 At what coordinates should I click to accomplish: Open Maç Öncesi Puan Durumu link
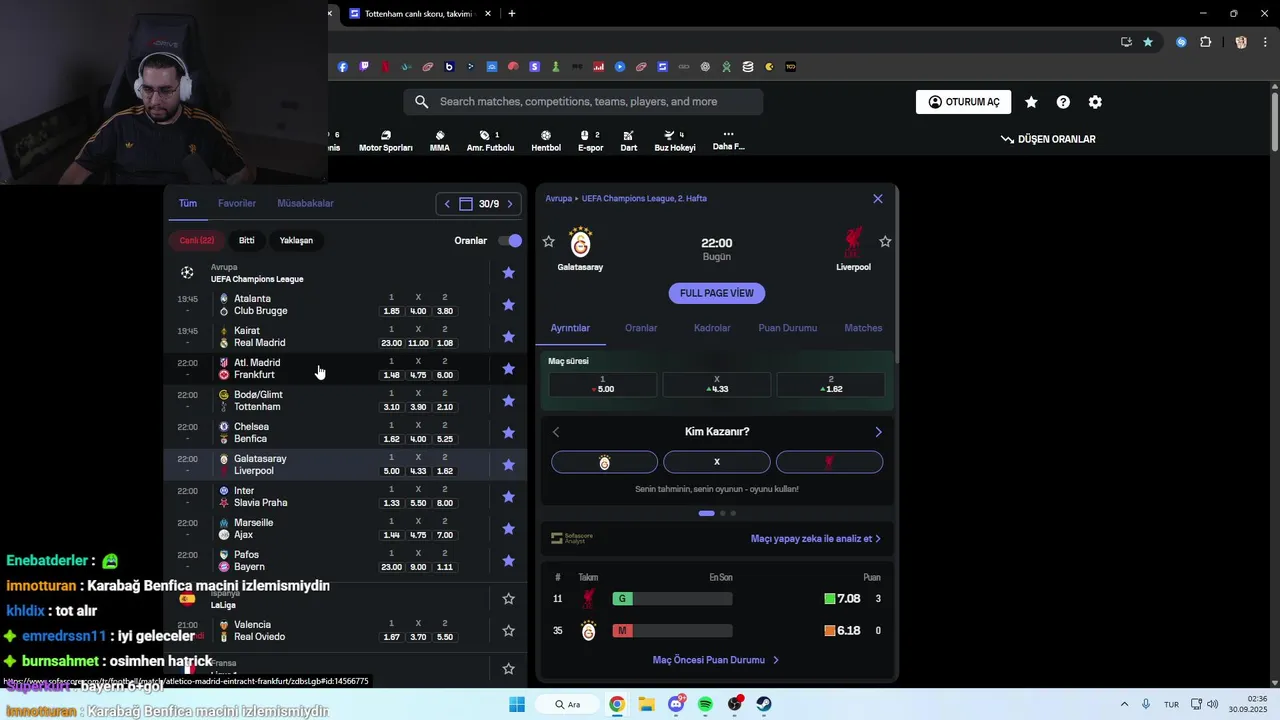coord(715,660)
